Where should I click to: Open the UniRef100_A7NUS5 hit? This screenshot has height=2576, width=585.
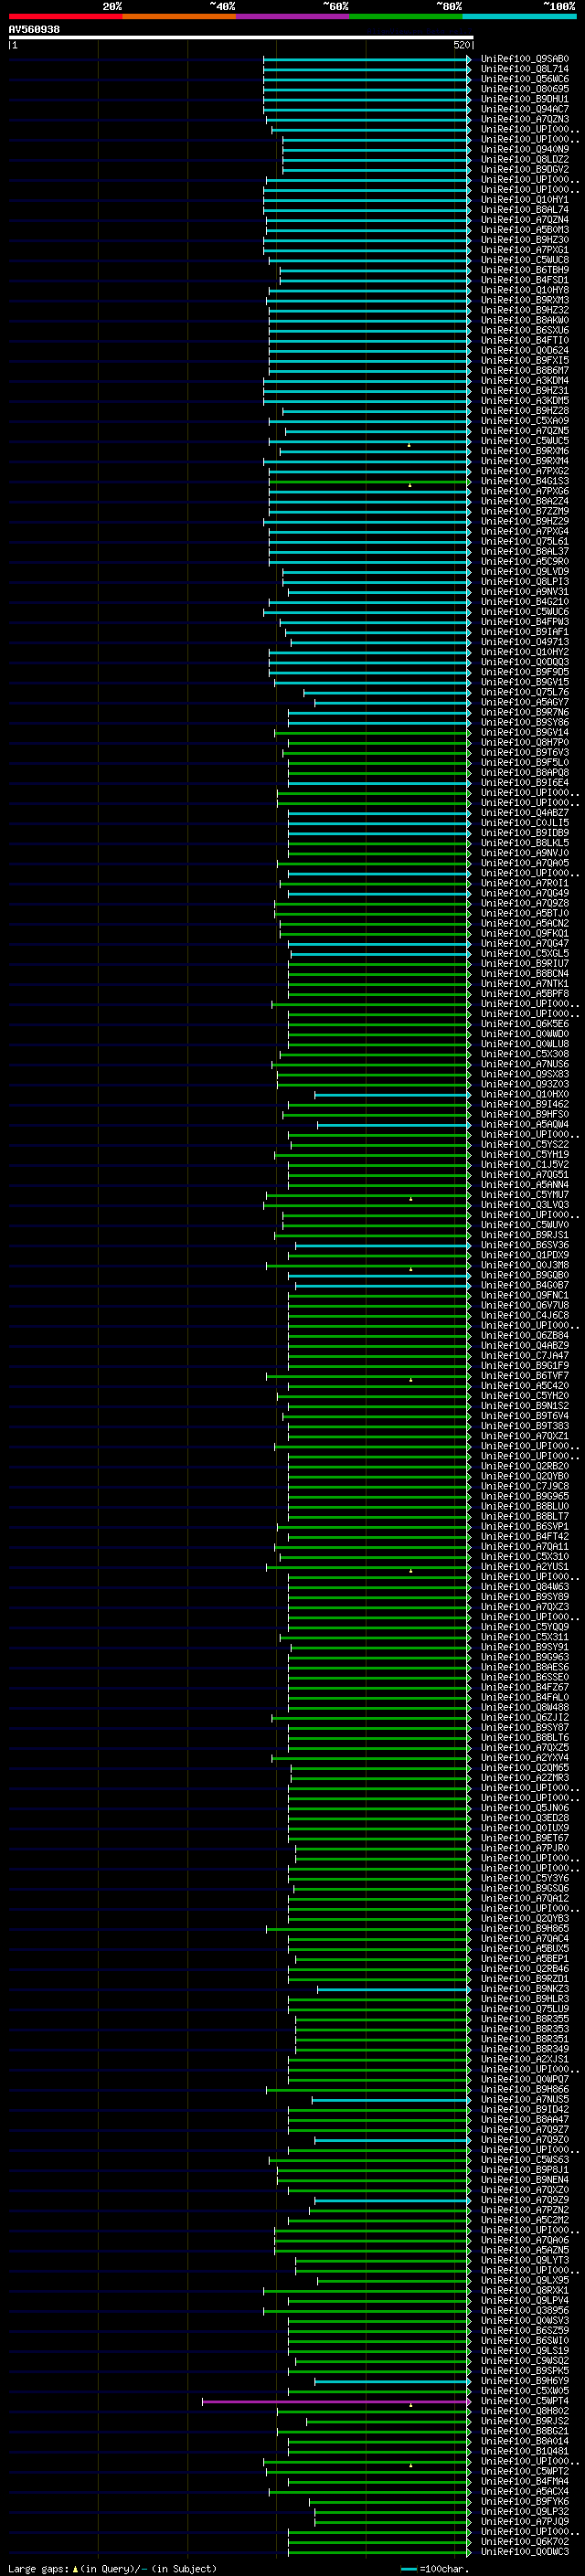click(524, 2100)
